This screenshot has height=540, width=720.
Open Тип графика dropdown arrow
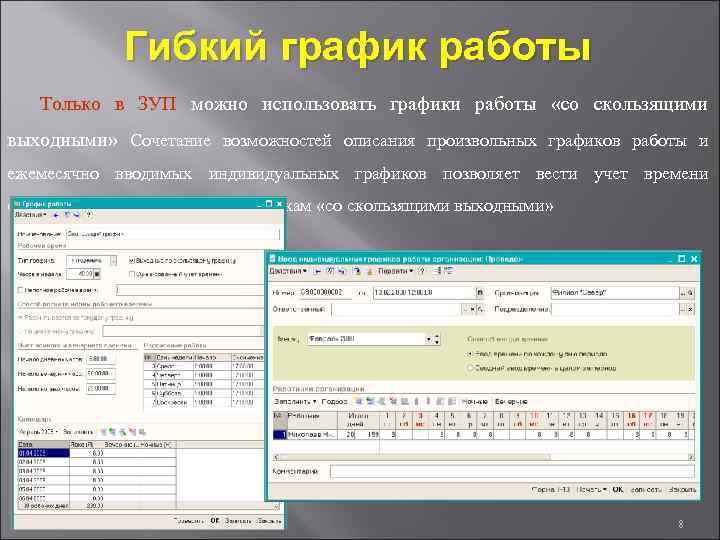113,260
